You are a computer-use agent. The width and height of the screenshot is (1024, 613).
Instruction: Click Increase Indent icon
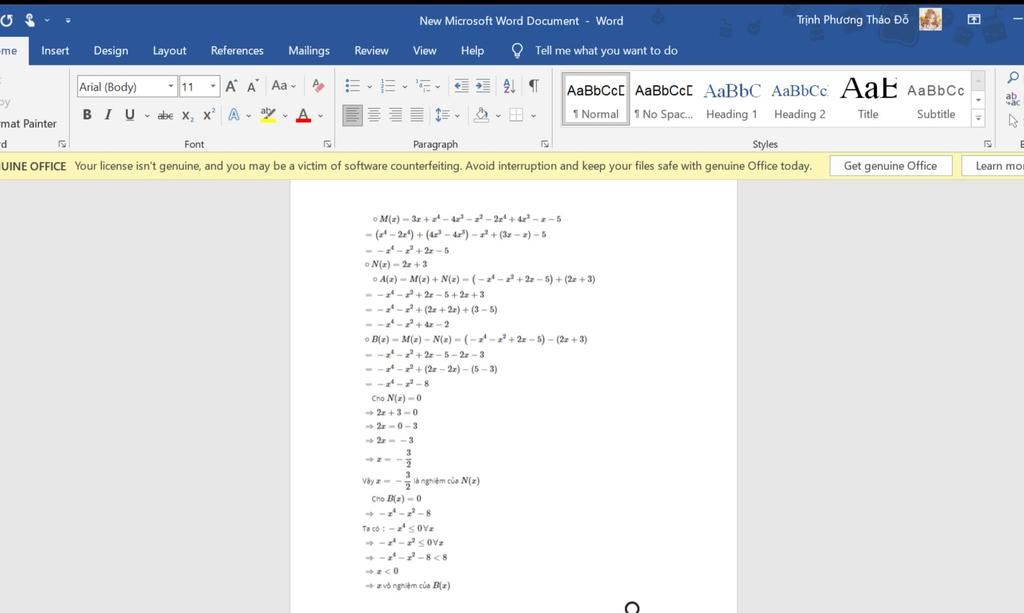(x=483, y=86)
